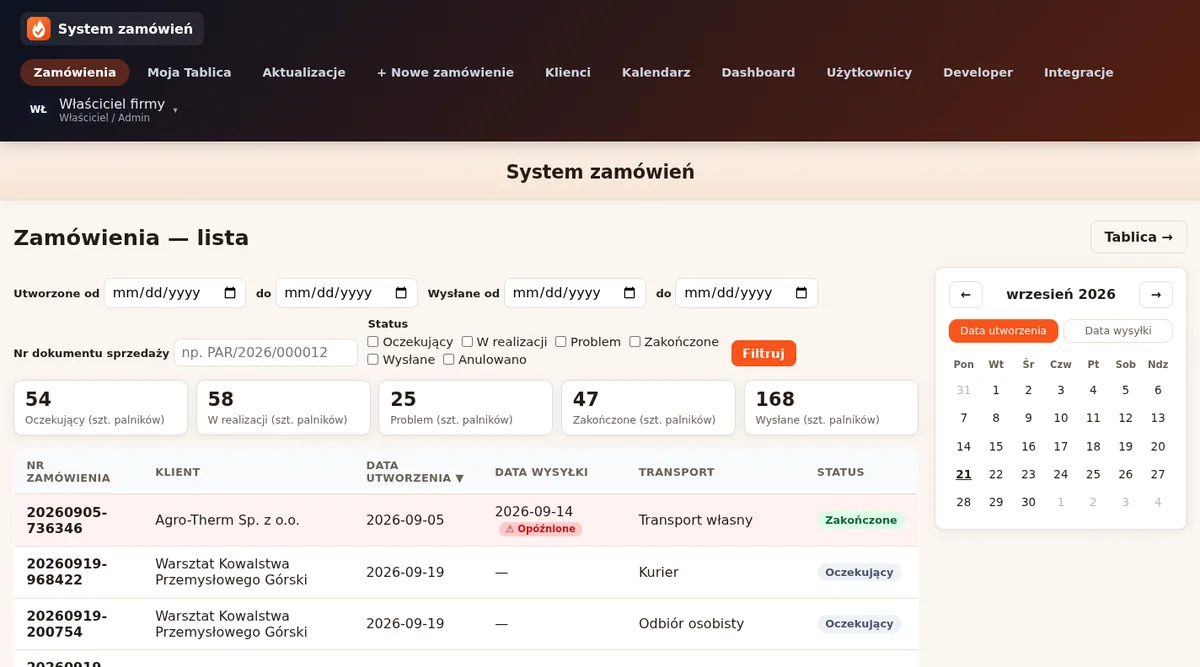
Task: Click the Klient column header
Action: point(178,472)
